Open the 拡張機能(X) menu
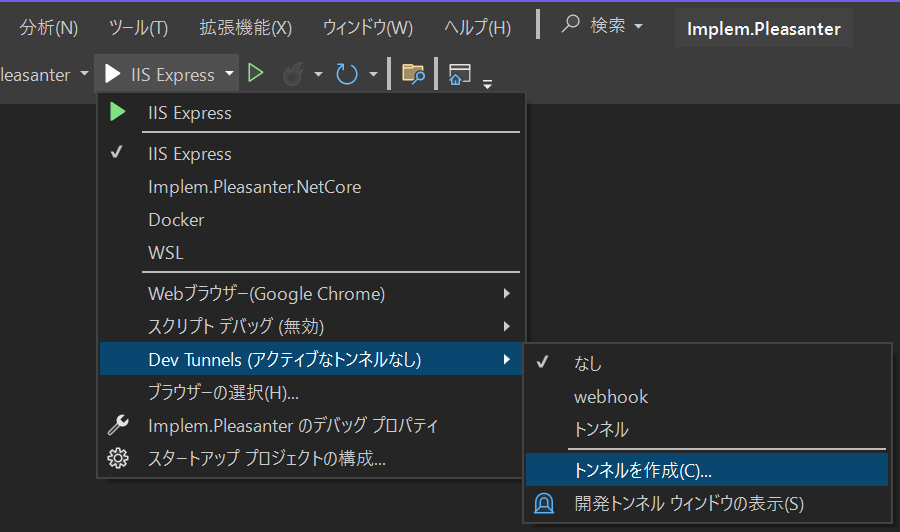The image size is (900, 532). pyautogui.click(x=246, y=27)
